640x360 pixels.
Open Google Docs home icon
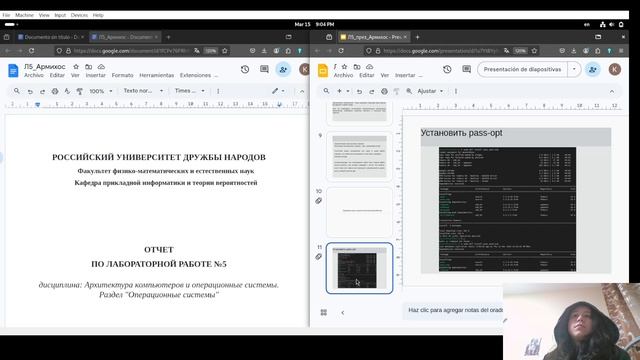[x=13, y=71]
